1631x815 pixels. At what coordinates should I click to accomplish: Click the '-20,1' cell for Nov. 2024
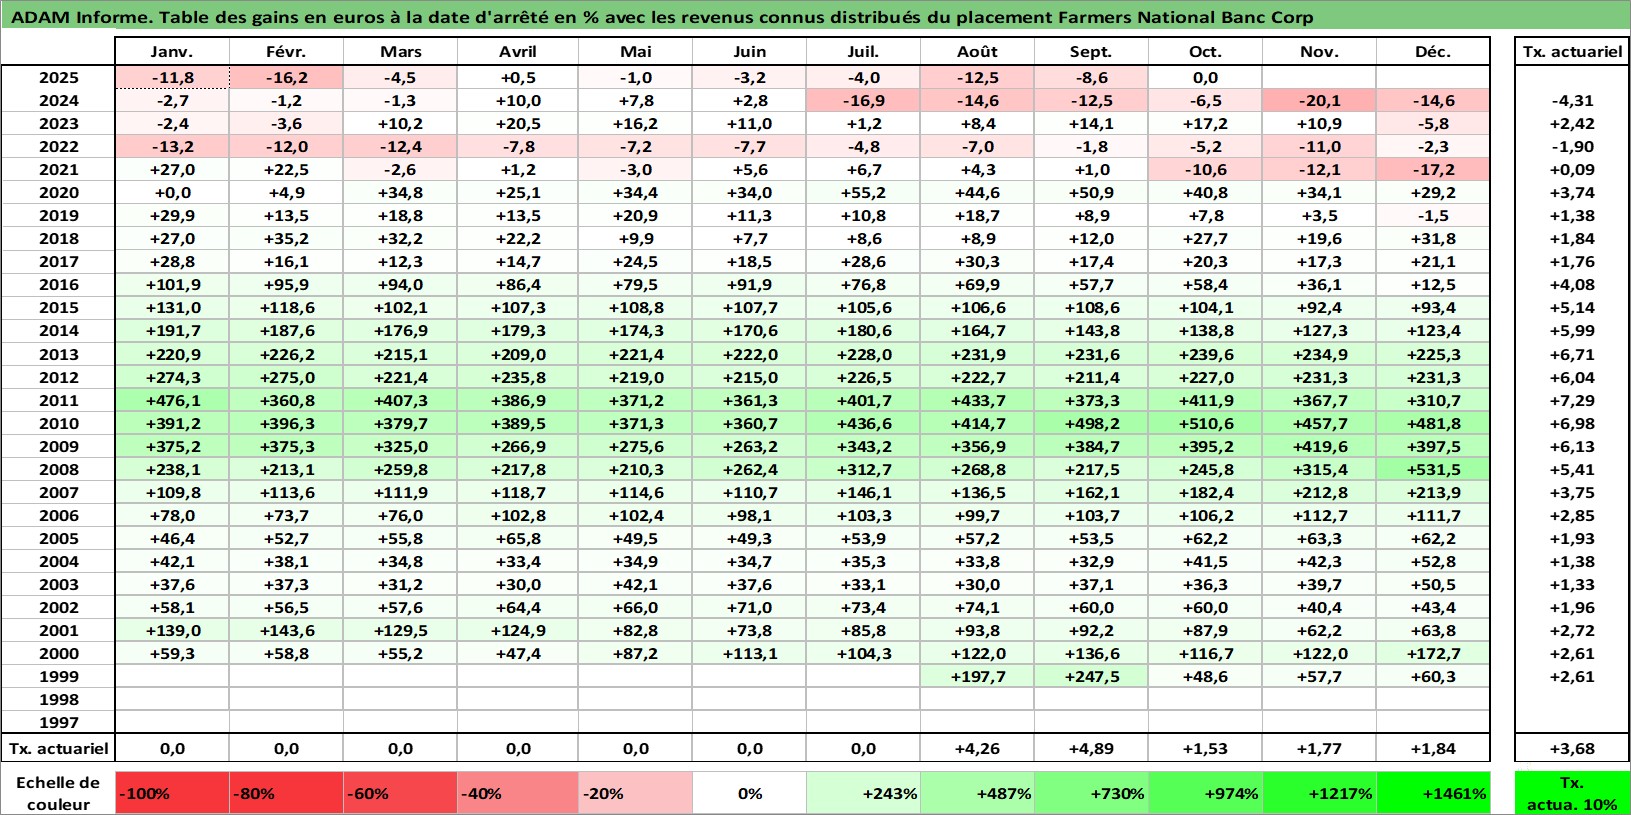tap(1319, 100)
